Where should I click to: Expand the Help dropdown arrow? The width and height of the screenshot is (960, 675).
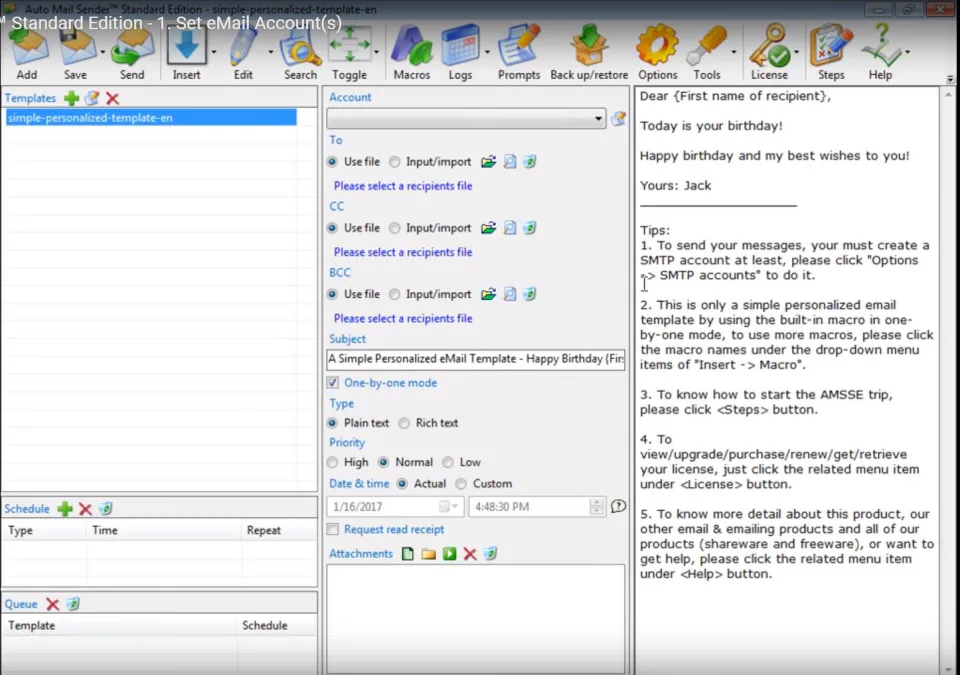coord(907,52)
